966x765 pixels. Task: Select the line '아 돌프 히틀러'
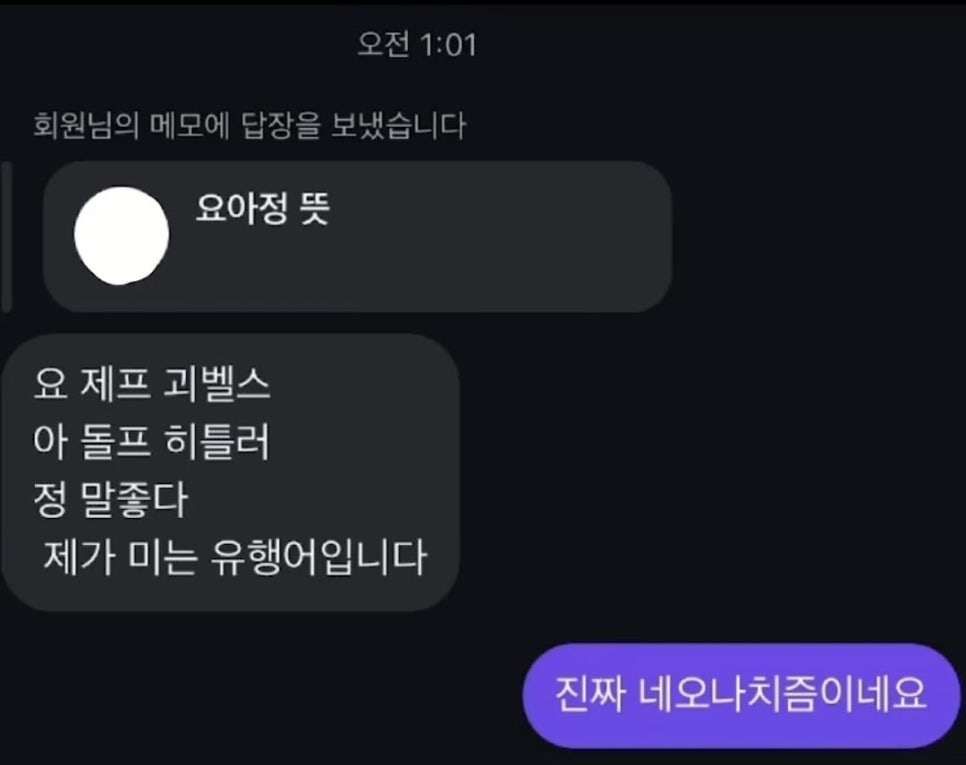tap(152, 442)
